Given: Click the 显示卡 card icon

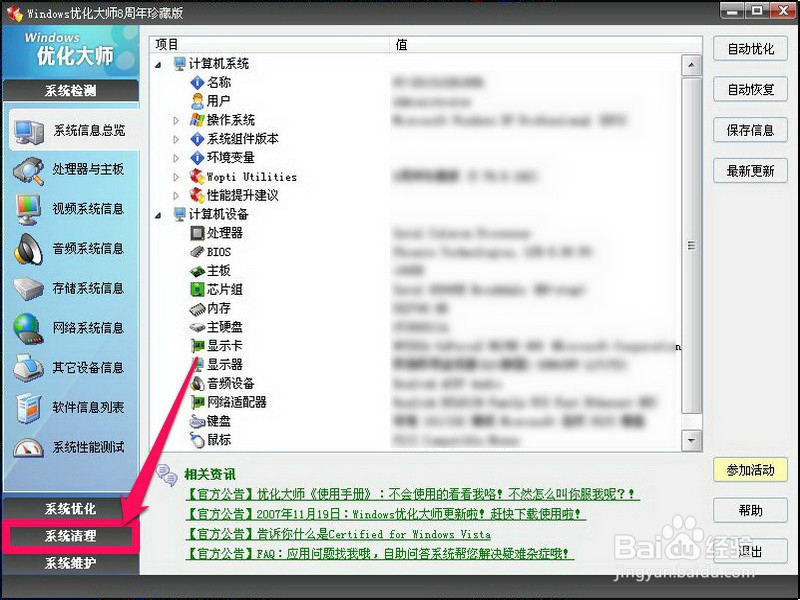Looking at the screenshot, I should tap(197, 346).
